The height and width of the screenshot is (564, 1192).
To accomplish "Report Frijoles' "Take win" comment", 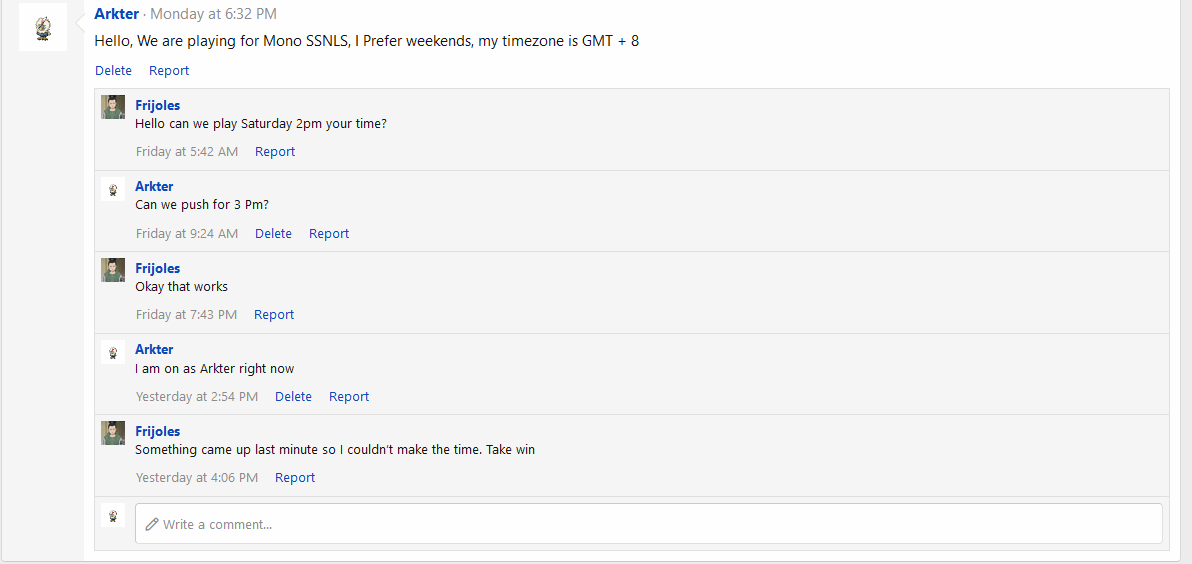I will [295, 478].
